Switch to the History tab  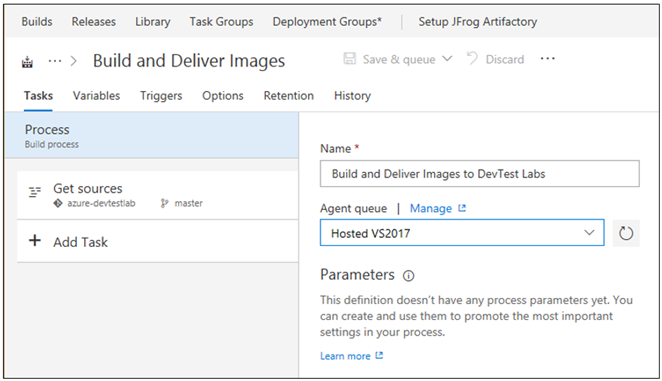point(352,95)
